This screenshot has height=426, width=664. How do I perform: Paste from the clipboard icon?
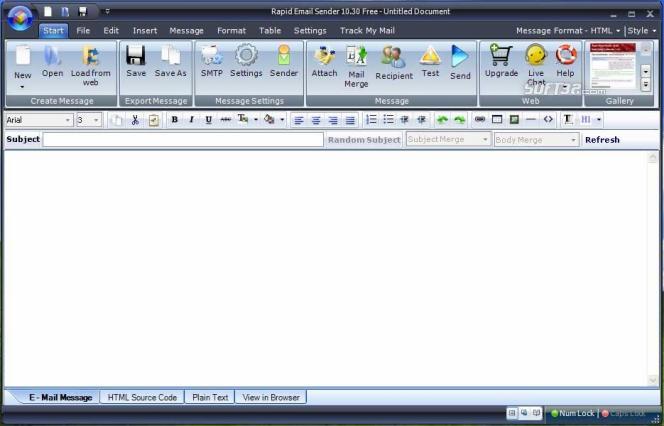pyautogui.click(x=153, y=120)
